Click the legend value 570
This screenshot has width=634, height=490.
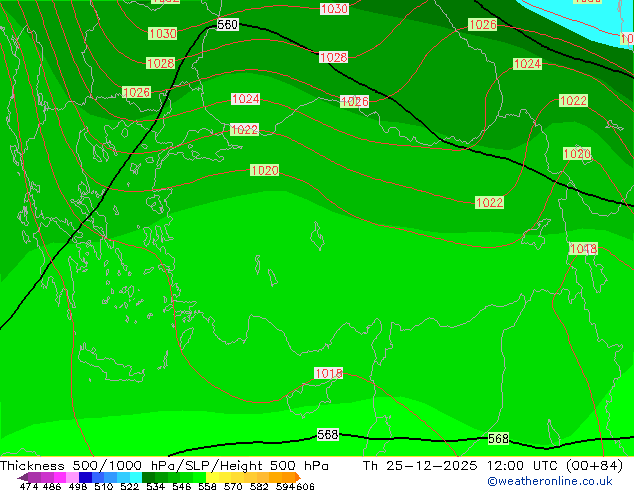pos(233,486)
